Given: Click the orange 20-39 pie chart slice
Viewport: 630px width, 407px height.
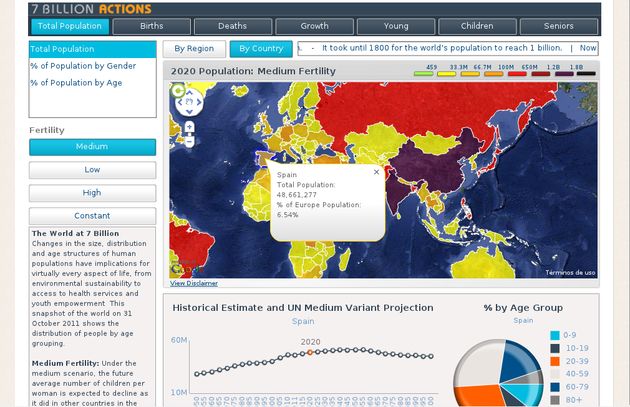Looking at the screenshot, I should pyautogui.click(x=478, y=395).
